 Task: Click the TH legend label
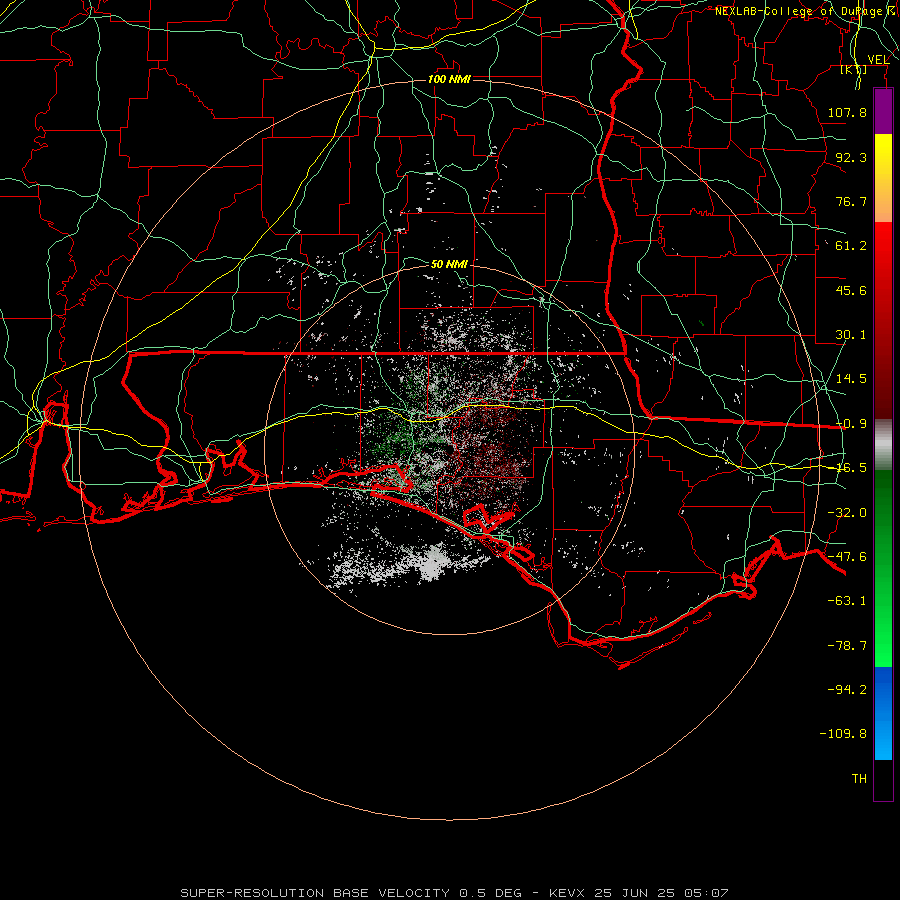[859, 779]
